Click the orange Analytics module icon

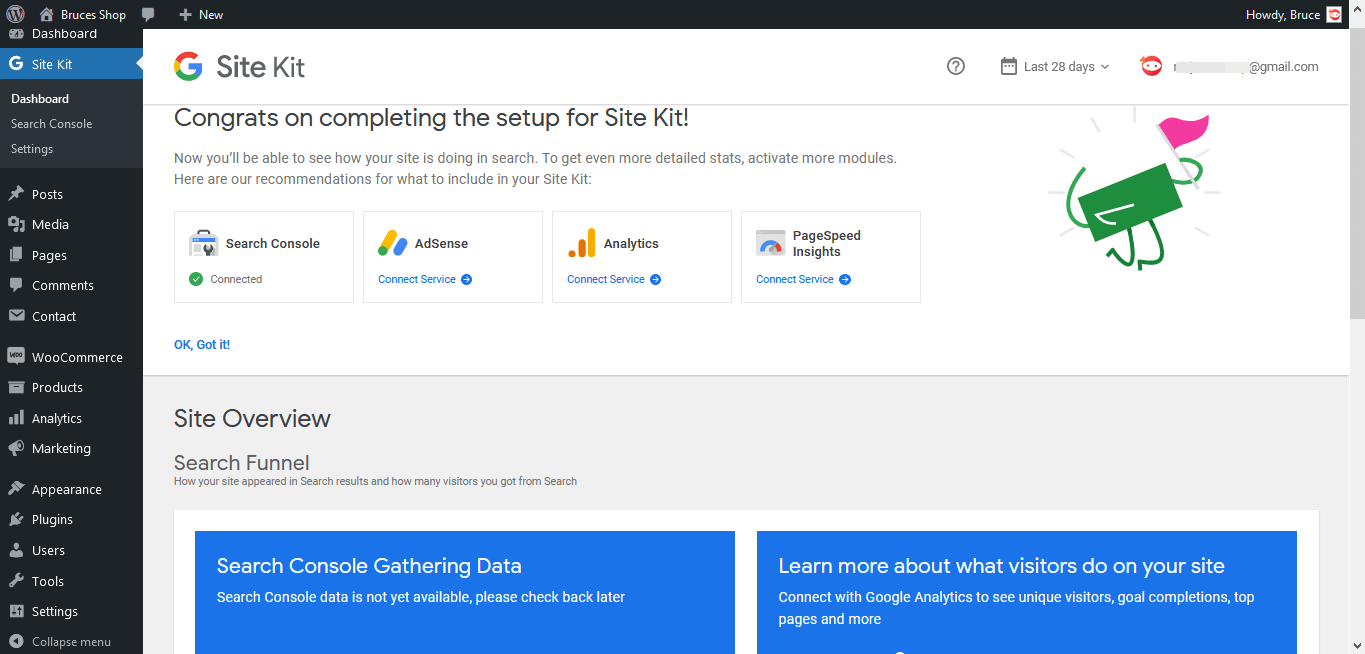point(581,243)
